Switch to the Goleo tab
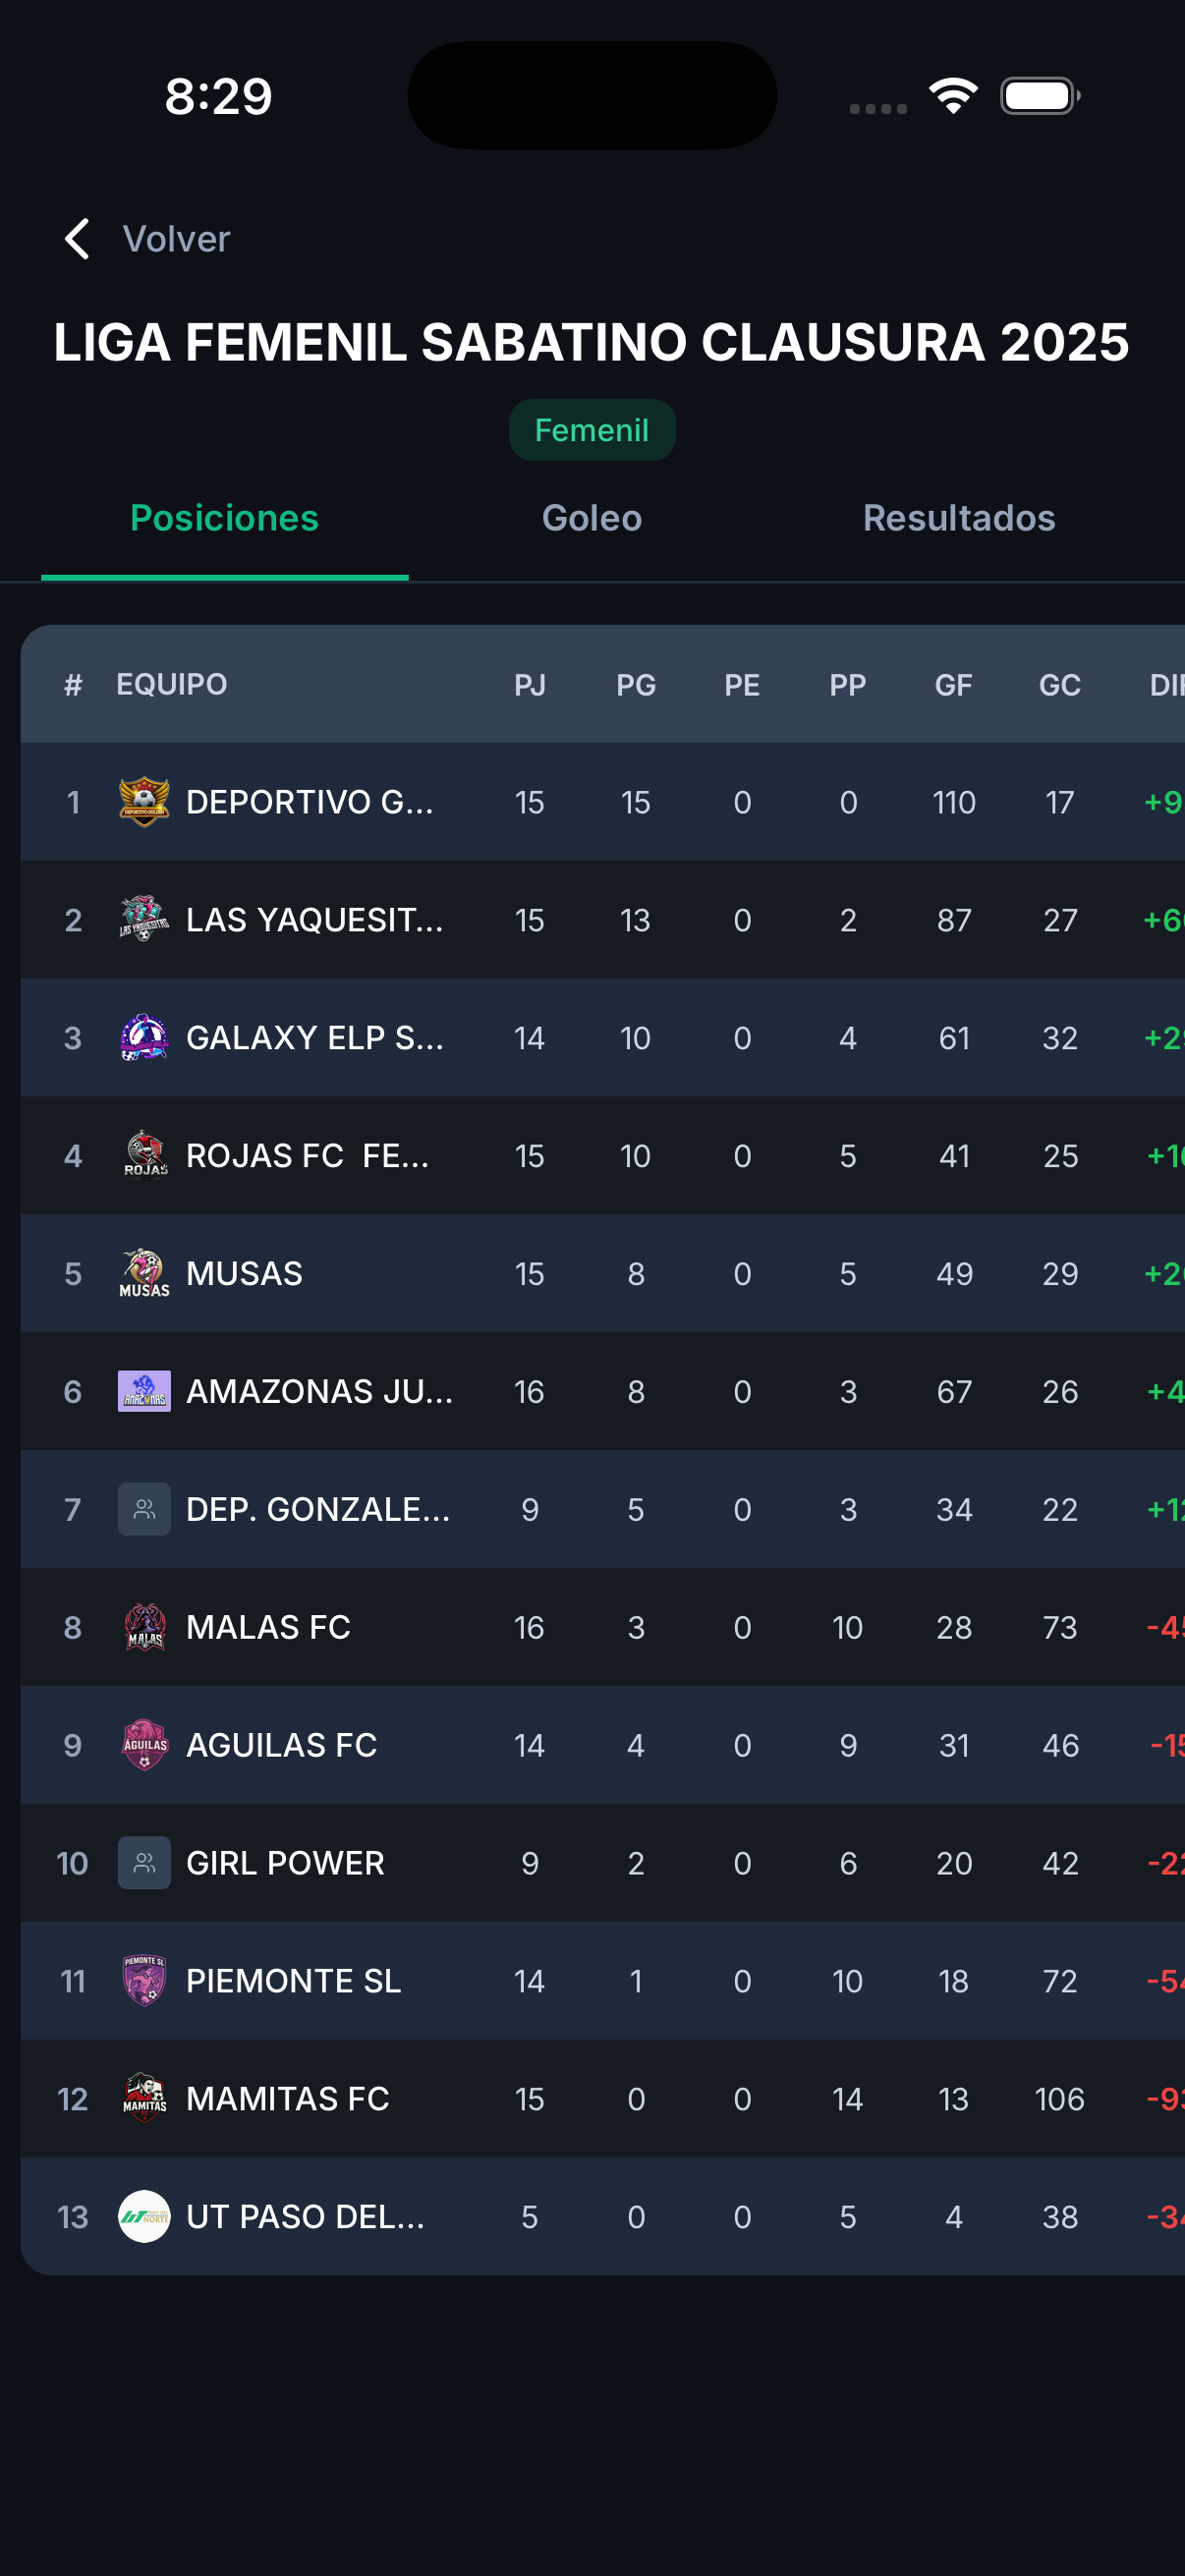1185x2576 pixels. [592, 518]
